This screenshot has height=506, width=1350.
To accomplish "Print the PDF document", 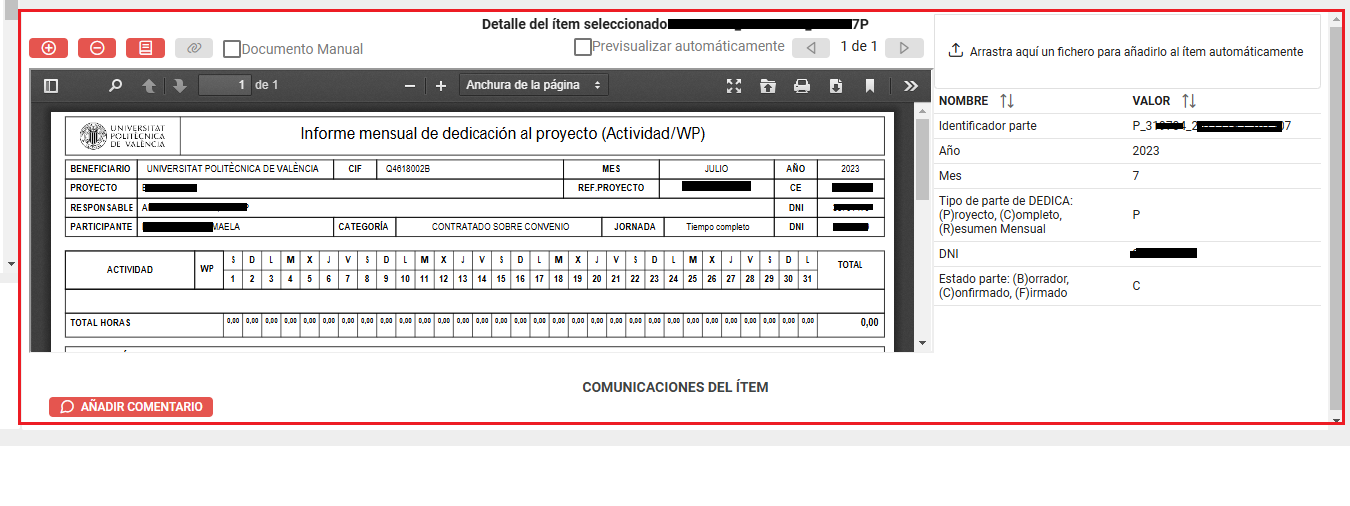I will (x=802, y=86).
